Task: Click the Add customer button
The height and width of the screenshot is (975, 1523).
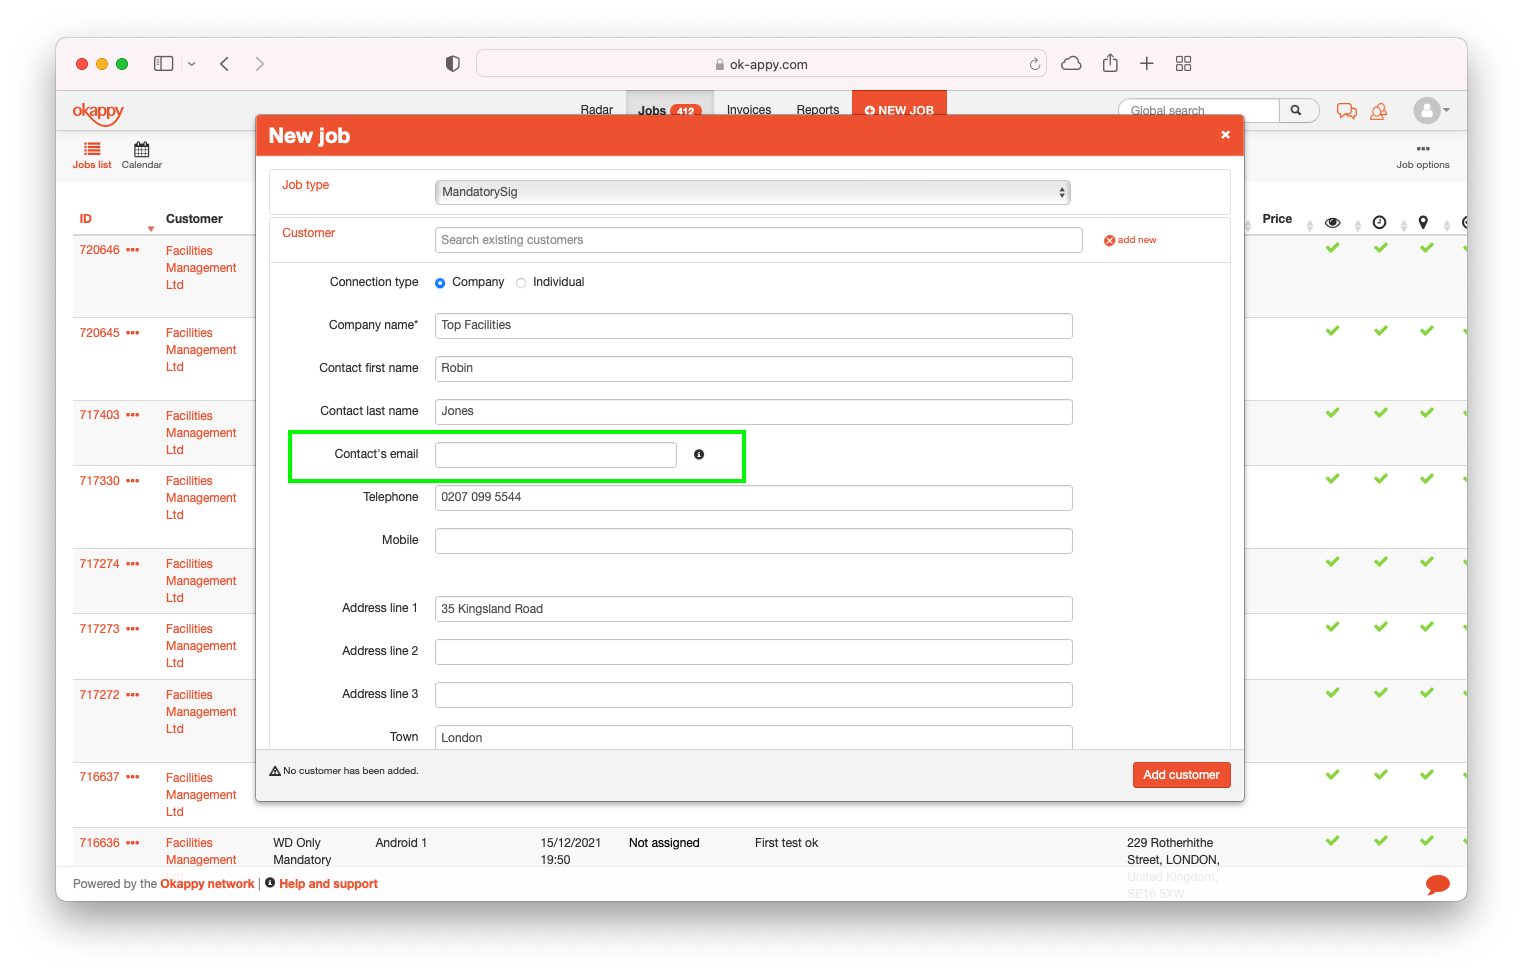Action: coord(1182,775)
